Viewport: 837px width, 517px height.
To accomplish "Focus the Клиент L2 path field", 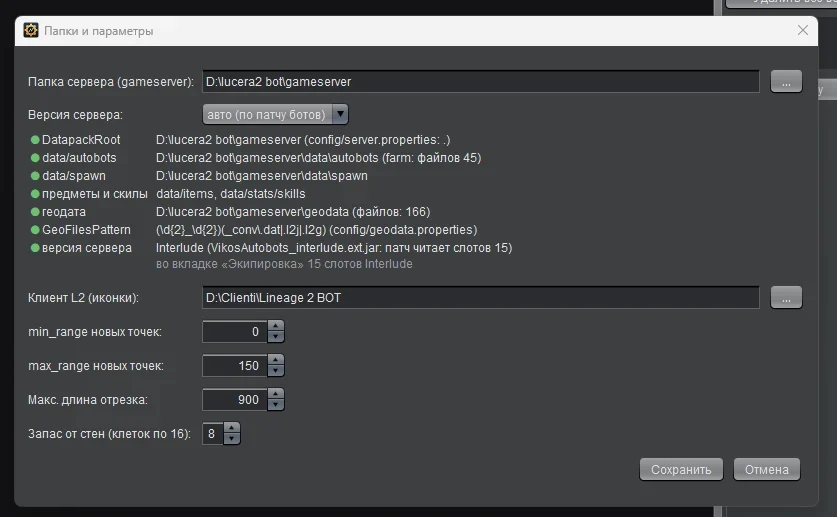I will (x=480, y=298).
